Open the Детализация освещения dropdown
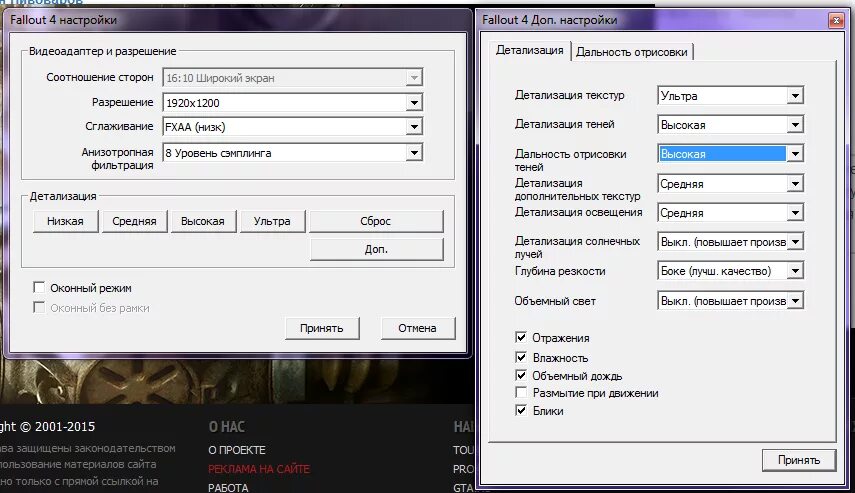 point(730,213)
